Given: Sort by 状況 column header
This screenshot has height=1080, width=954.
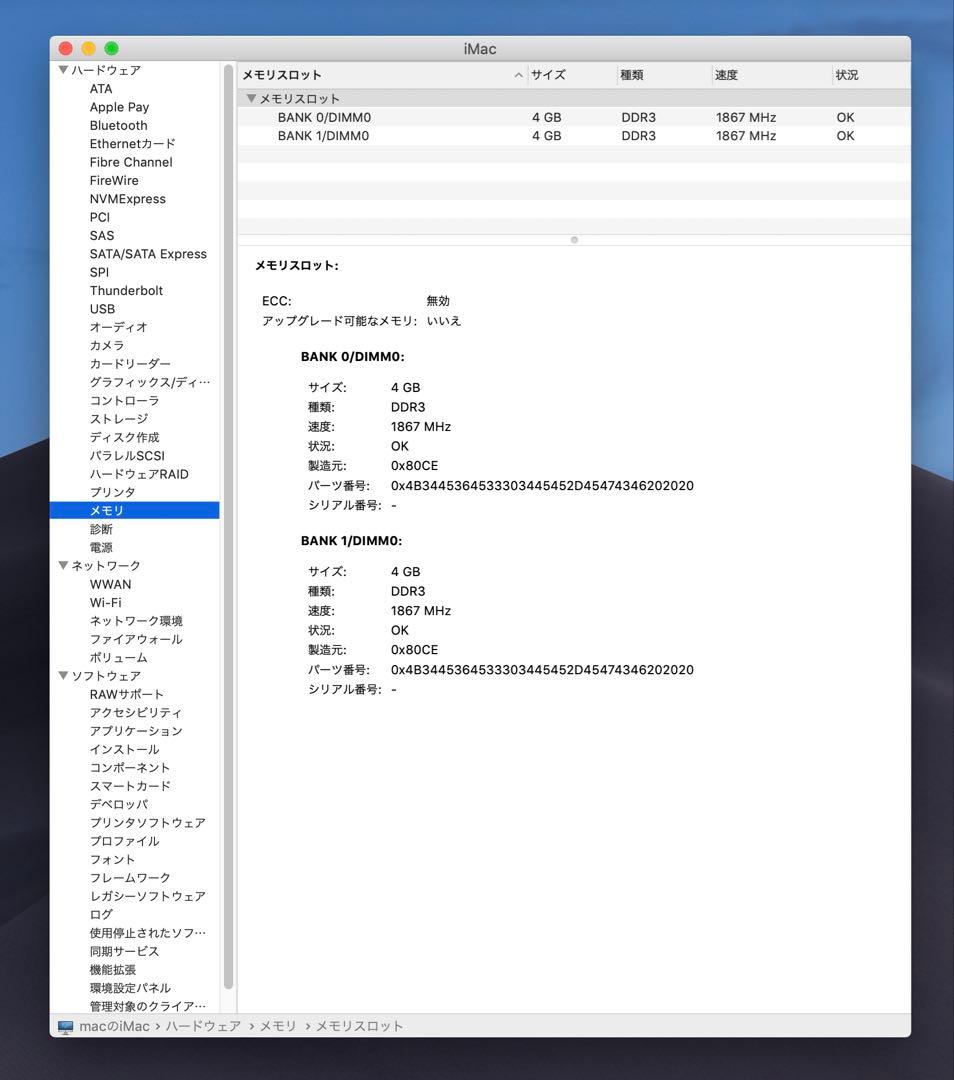Looking at the screenshot, I should [871, 75].
